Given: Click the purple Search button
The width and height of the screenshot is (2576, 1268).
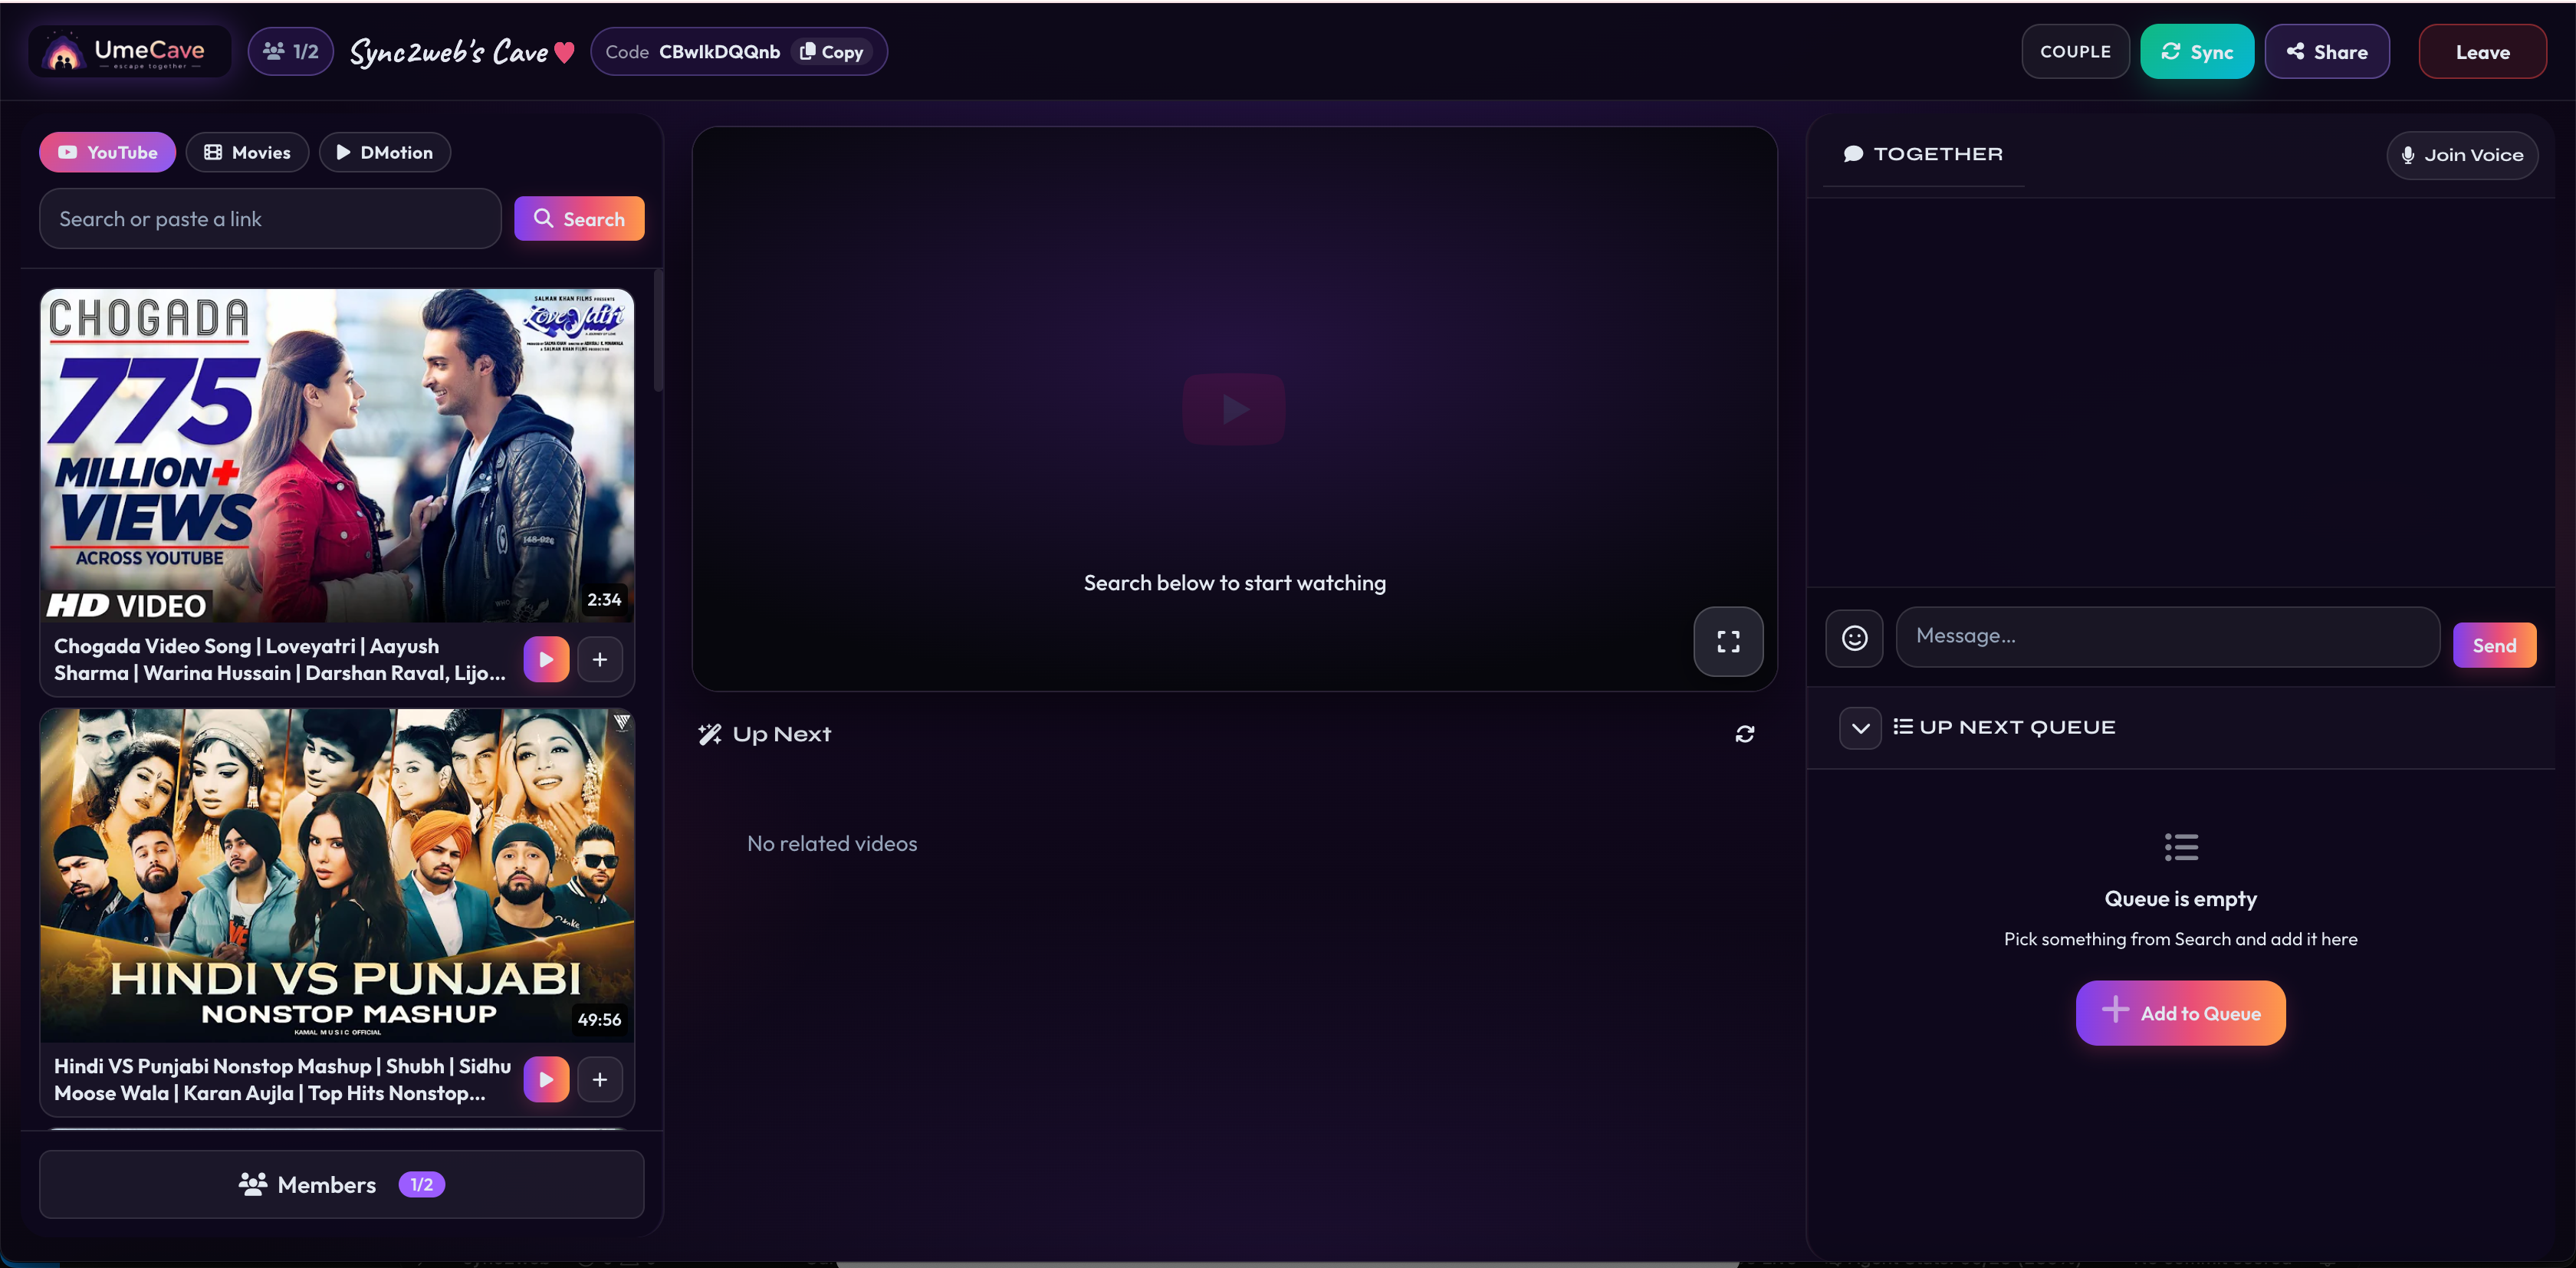Looking at the screenshot, I should point(579,218).
